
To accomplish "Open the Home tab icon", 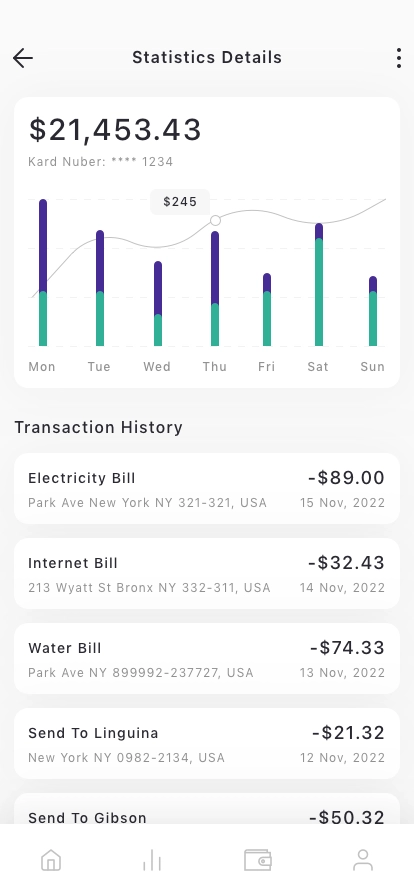I will (51, 860).
